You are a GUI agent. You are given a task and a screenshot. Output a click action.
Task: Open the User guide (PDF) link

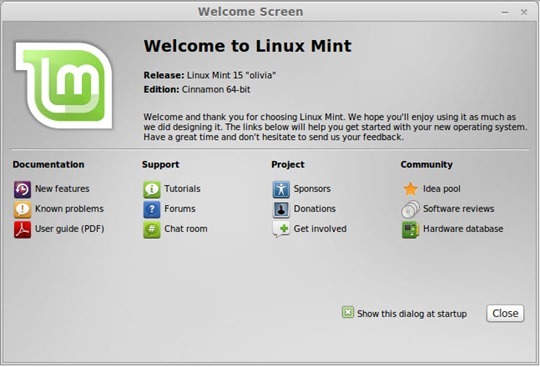[70, 229]
